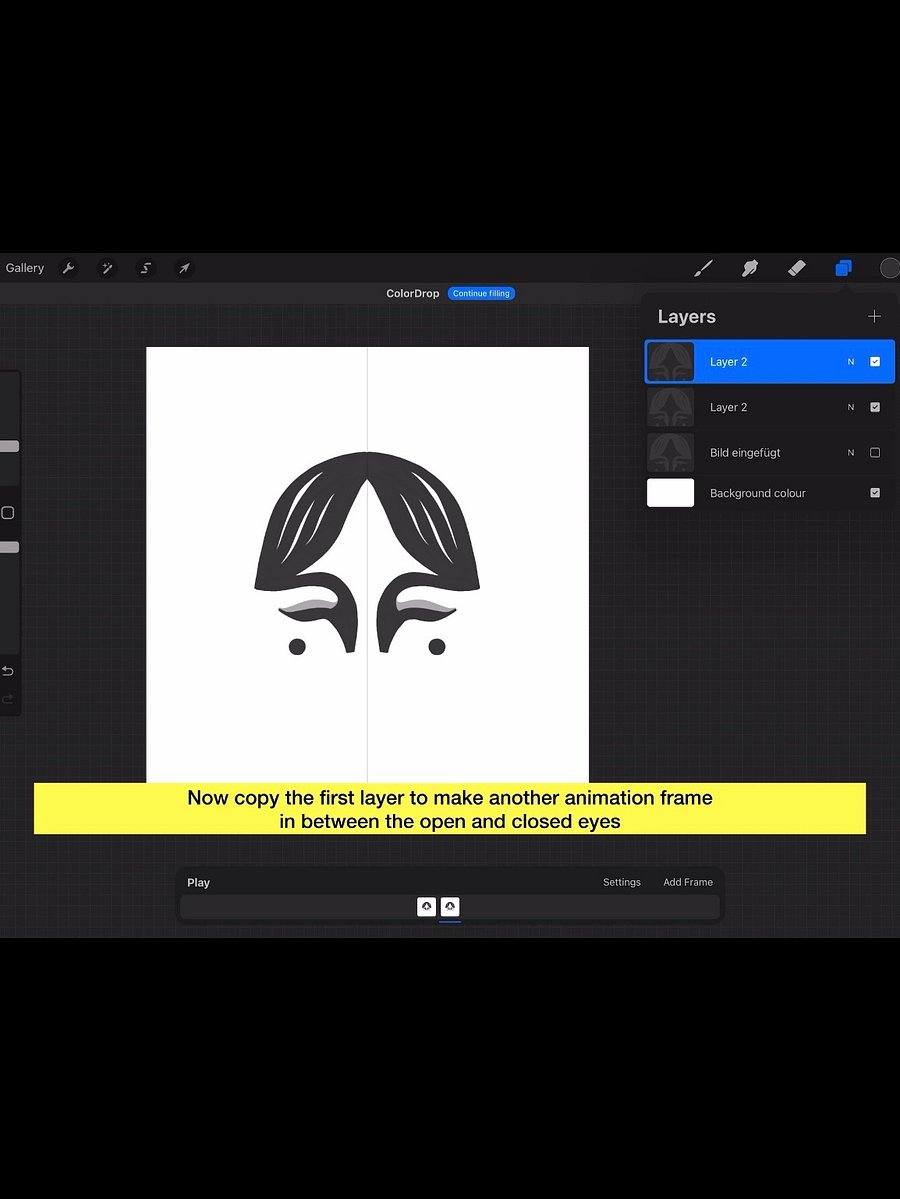Viewport: 900px width, 1199px height.
Task: Toggle visibility of selected top Layer 2
Action: [x=875, y=362]
